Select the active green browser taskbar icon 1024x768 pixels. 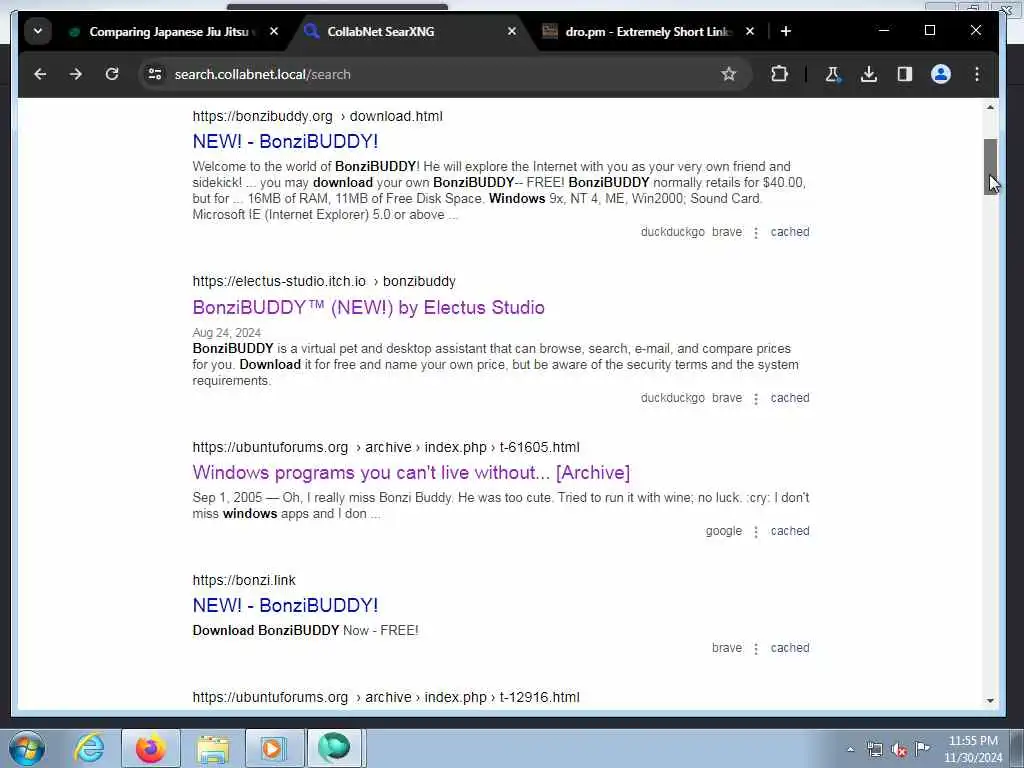pos(334,748)
